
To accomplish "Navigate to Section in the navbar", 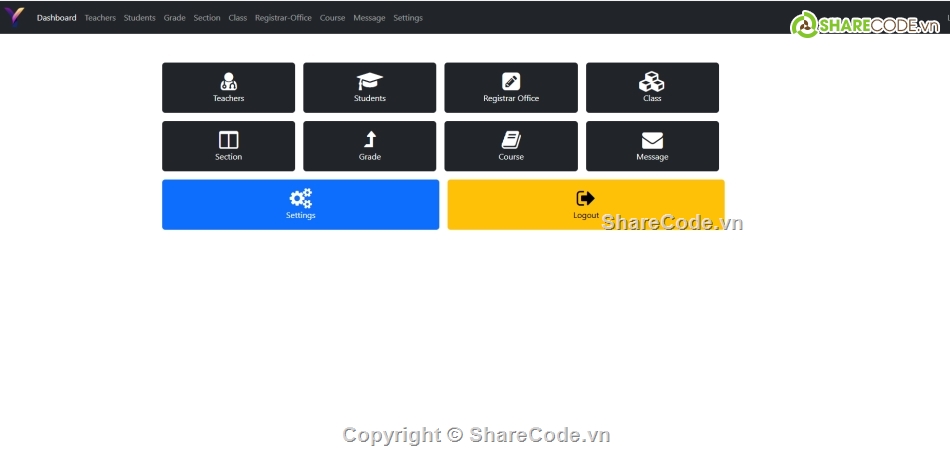I will point(207,18).
